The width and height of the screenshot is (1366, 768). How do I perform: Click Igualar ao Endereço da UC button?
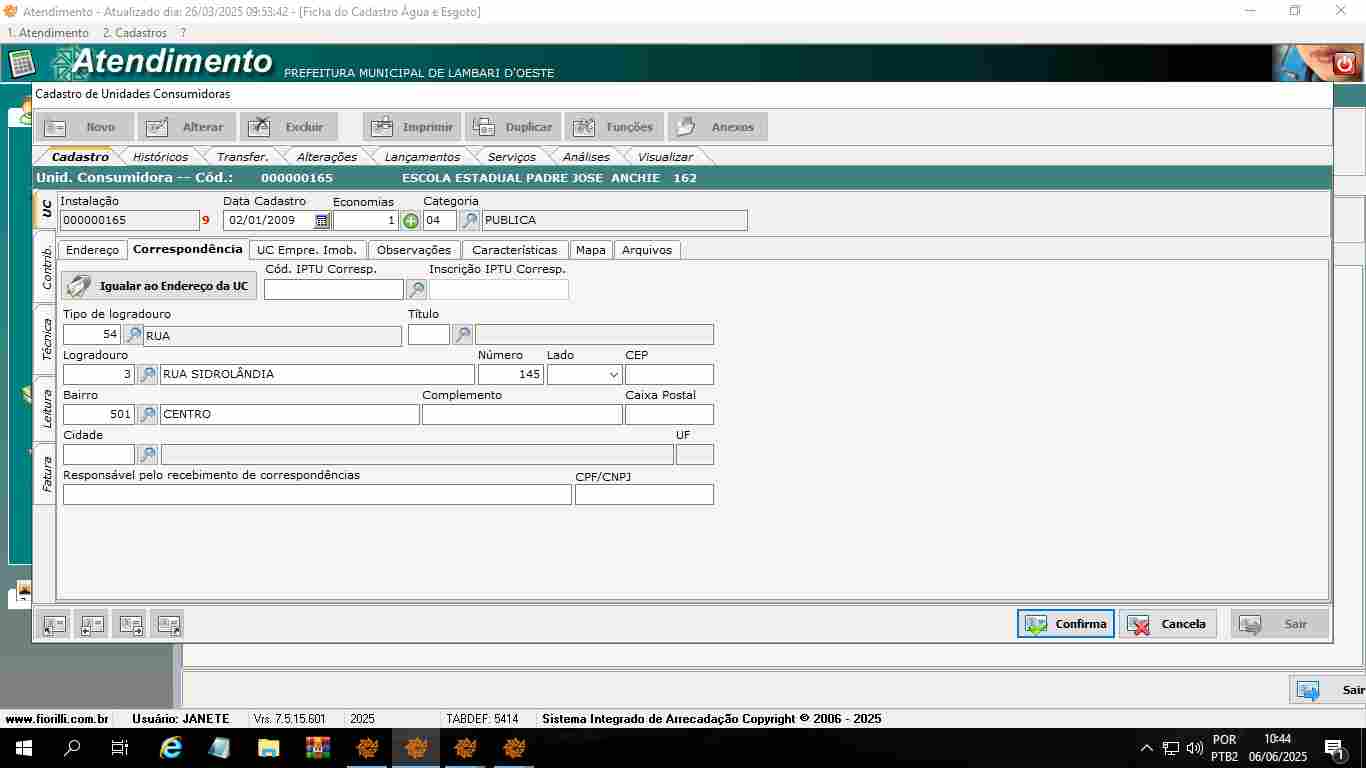(x=160, y=287)
